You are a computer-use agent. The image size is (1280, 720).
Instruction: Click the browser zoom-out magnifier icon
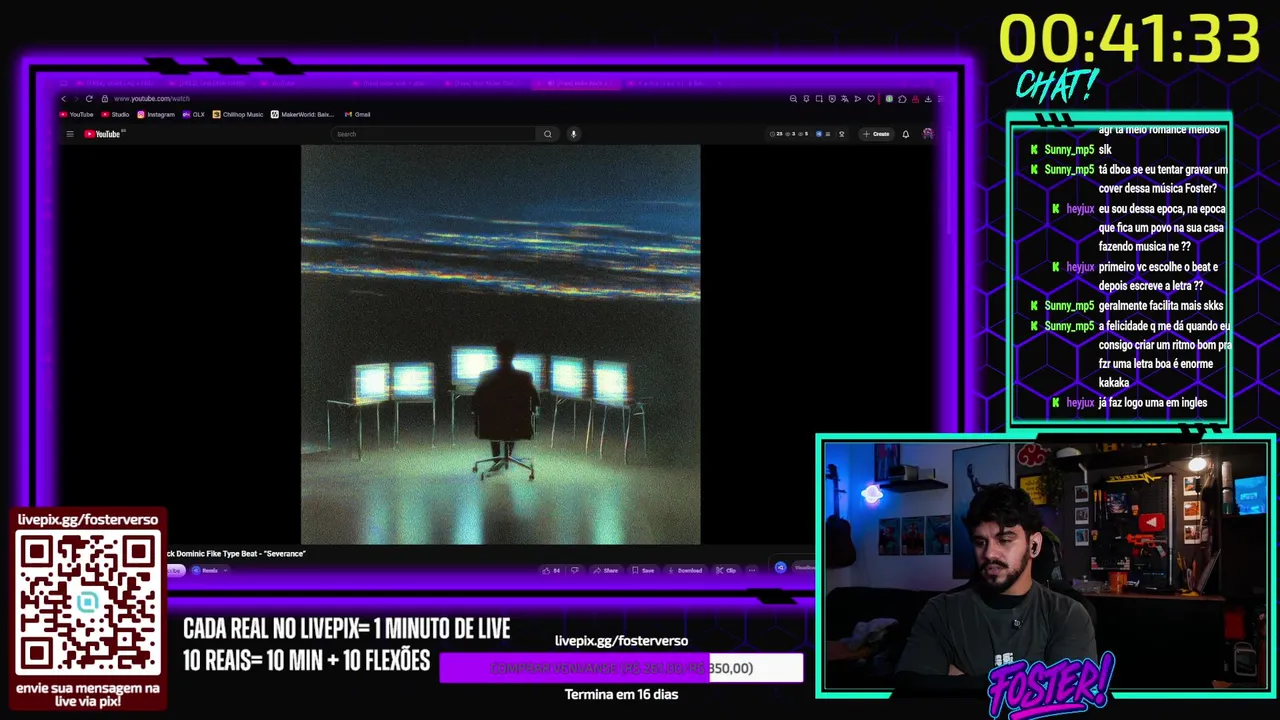(x=793, y=99)
